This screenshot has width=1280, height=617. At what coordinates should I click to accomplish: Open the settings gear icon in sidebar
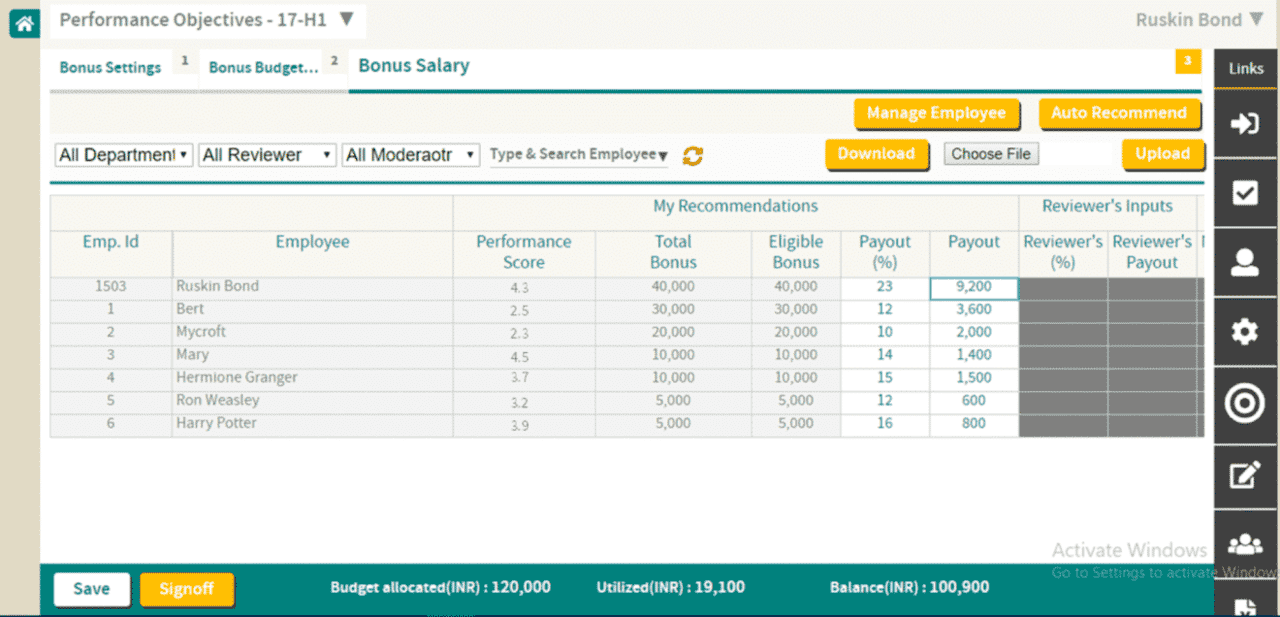(x=1245, y=332)
